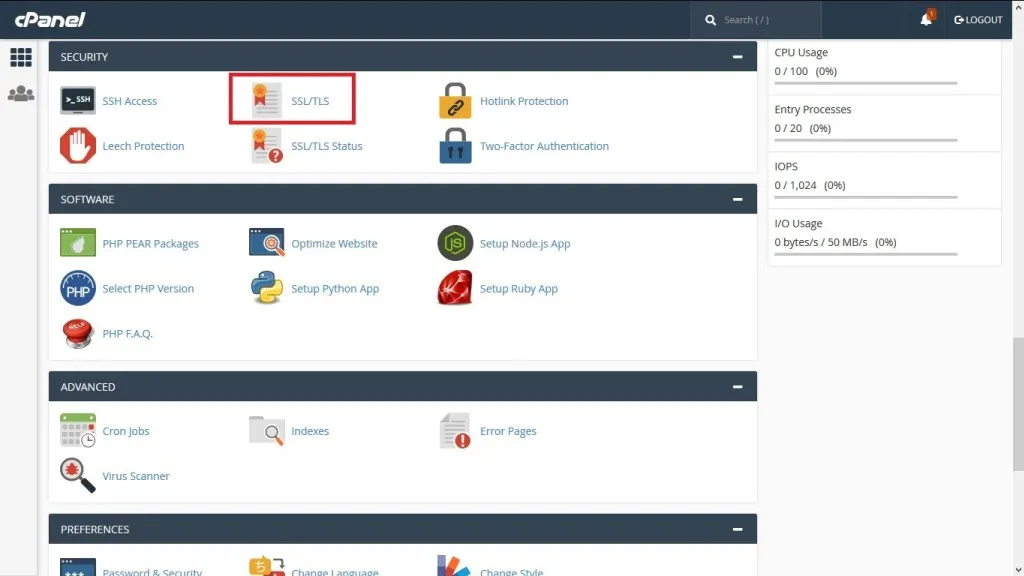Screen dimensions: 1024x576
Task: Click the ADVANCED section header title
Action: [88, 387]
